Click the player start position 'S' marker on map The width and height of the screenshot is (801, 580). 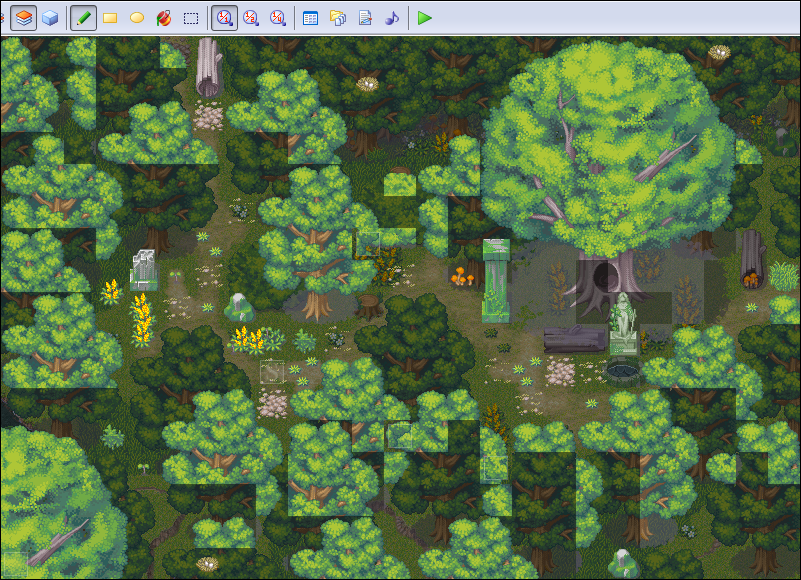click(x=272, y=372)
